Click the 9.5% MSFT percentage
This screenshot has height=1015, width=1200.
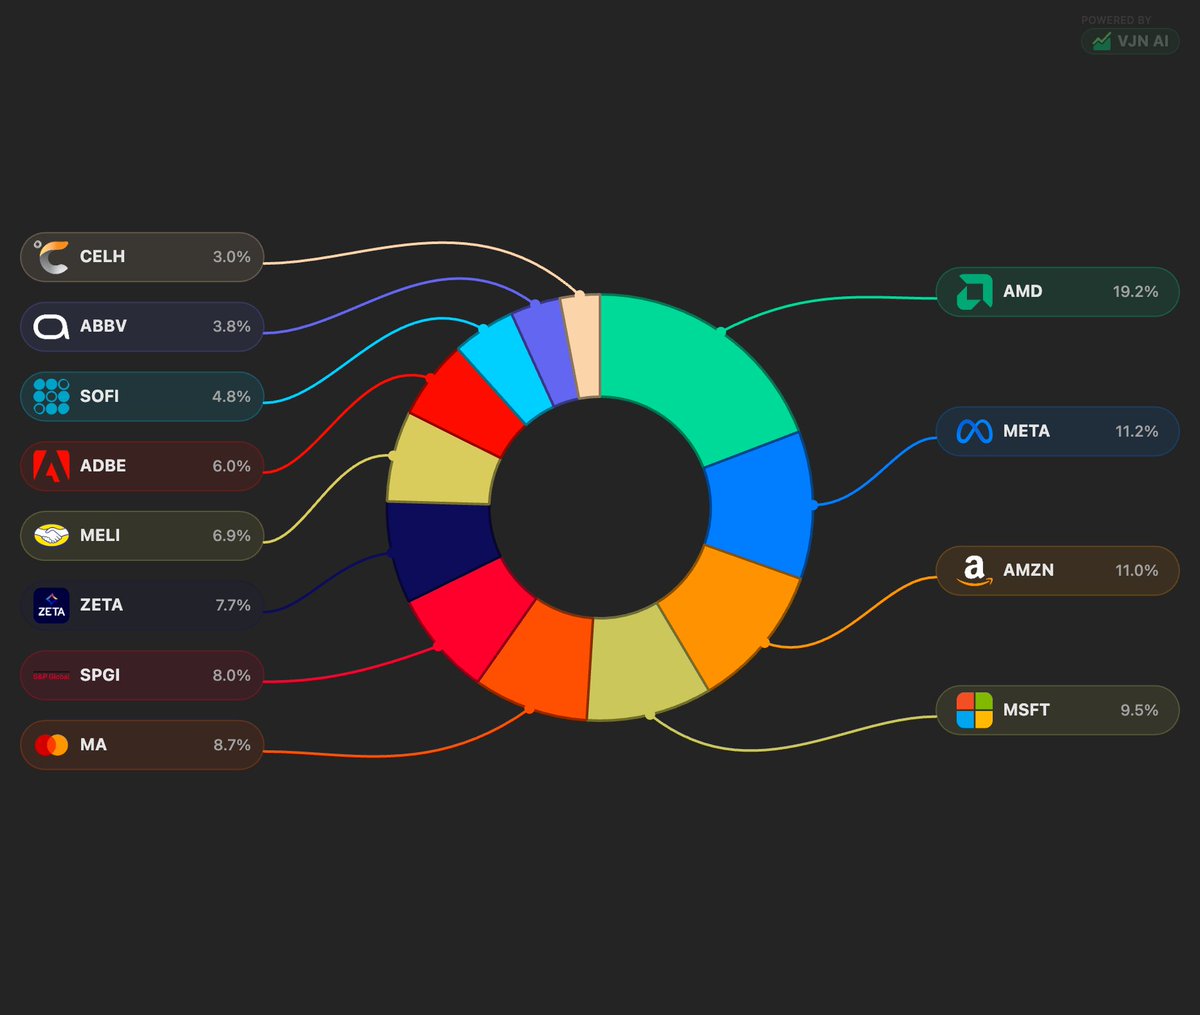[x=1139, y=710]
